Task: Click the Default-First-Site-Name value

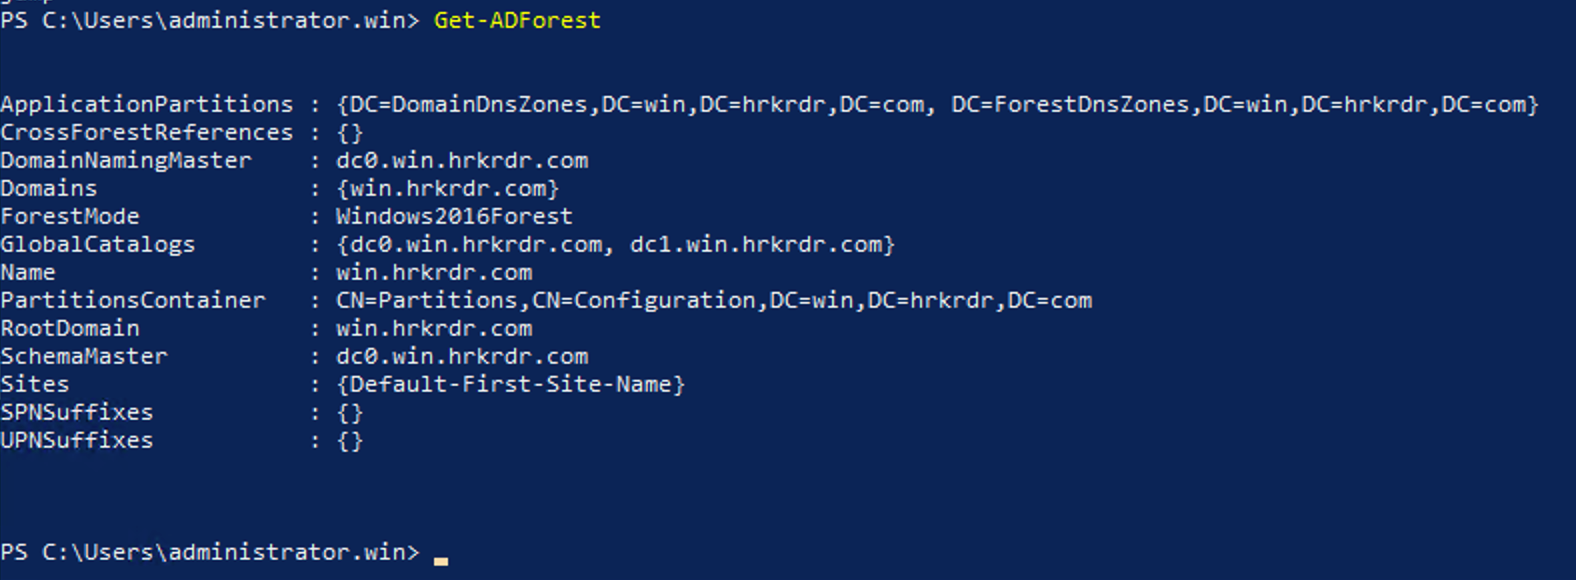Action: pos(511,384)
